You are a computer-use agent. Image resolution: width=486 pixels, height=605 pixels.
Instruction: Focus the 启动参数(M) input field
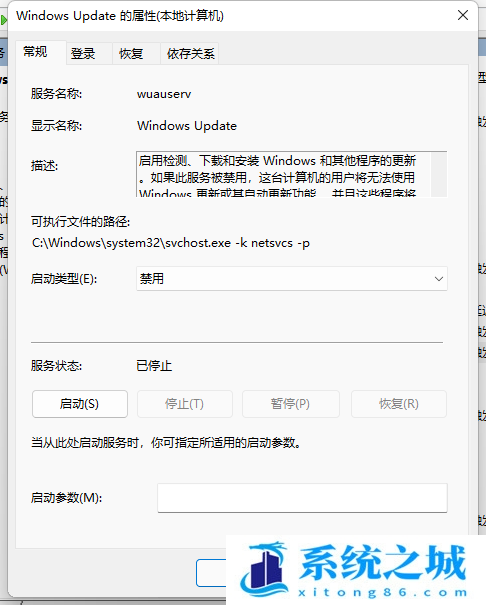302,498
